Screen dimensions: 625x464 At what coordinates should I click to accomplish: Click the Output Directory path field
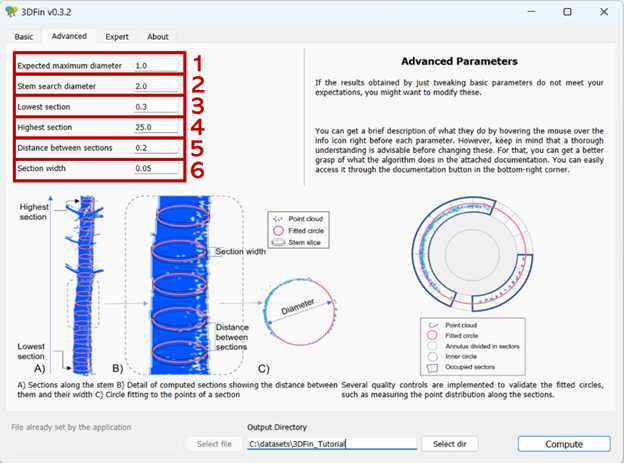click(332, 444)
